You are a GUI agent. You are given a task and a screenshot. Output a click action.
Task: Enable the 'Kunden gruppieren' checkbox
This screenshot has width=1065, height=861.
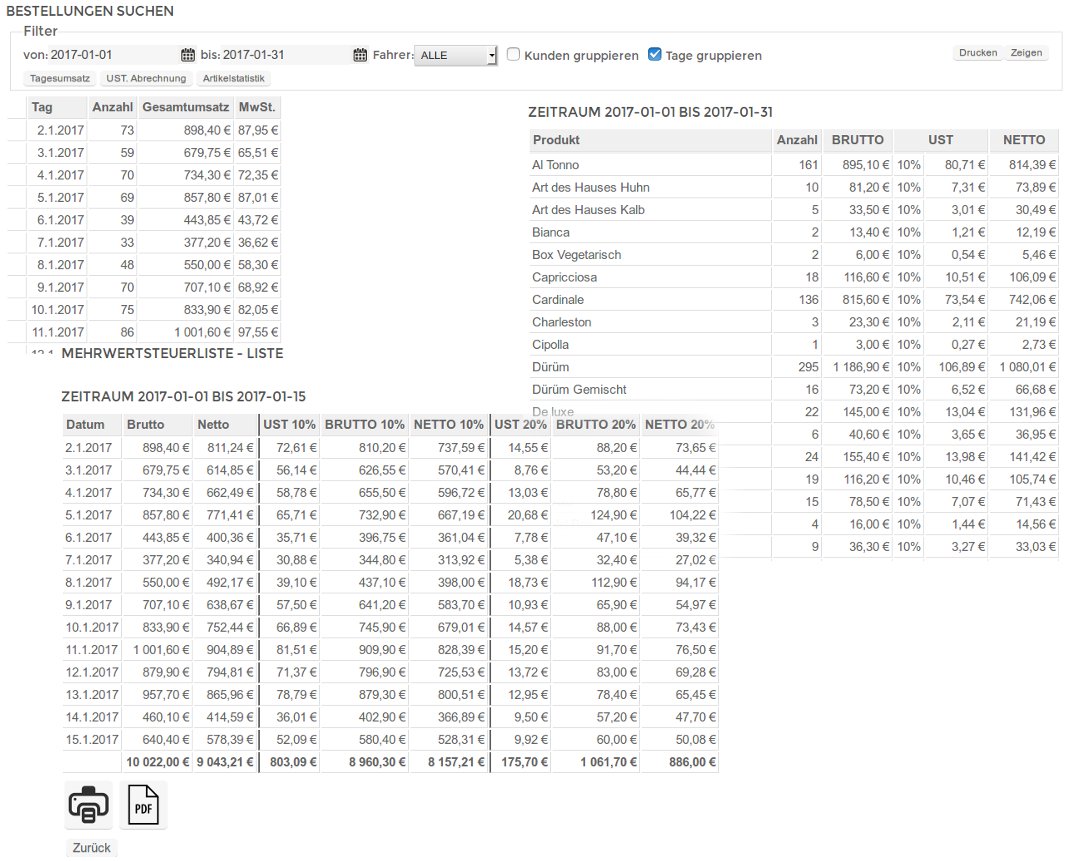point(514,55)
